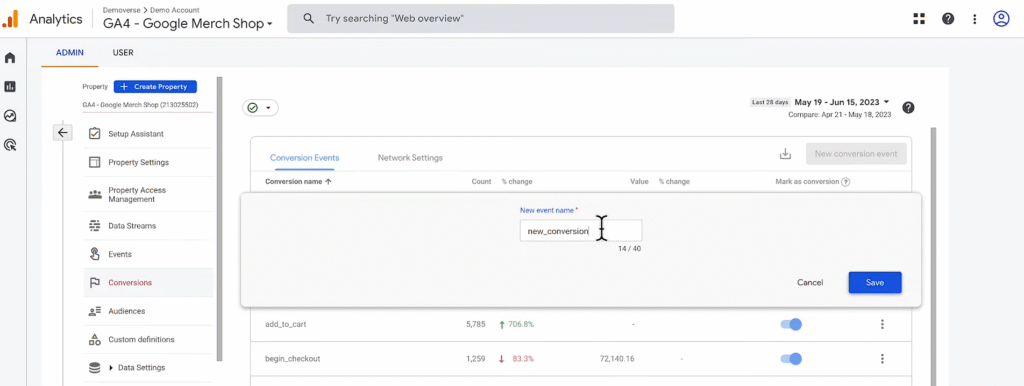Click the Value column header
The width and height of the screenshot is (1024, 386).
click(639, 182)
